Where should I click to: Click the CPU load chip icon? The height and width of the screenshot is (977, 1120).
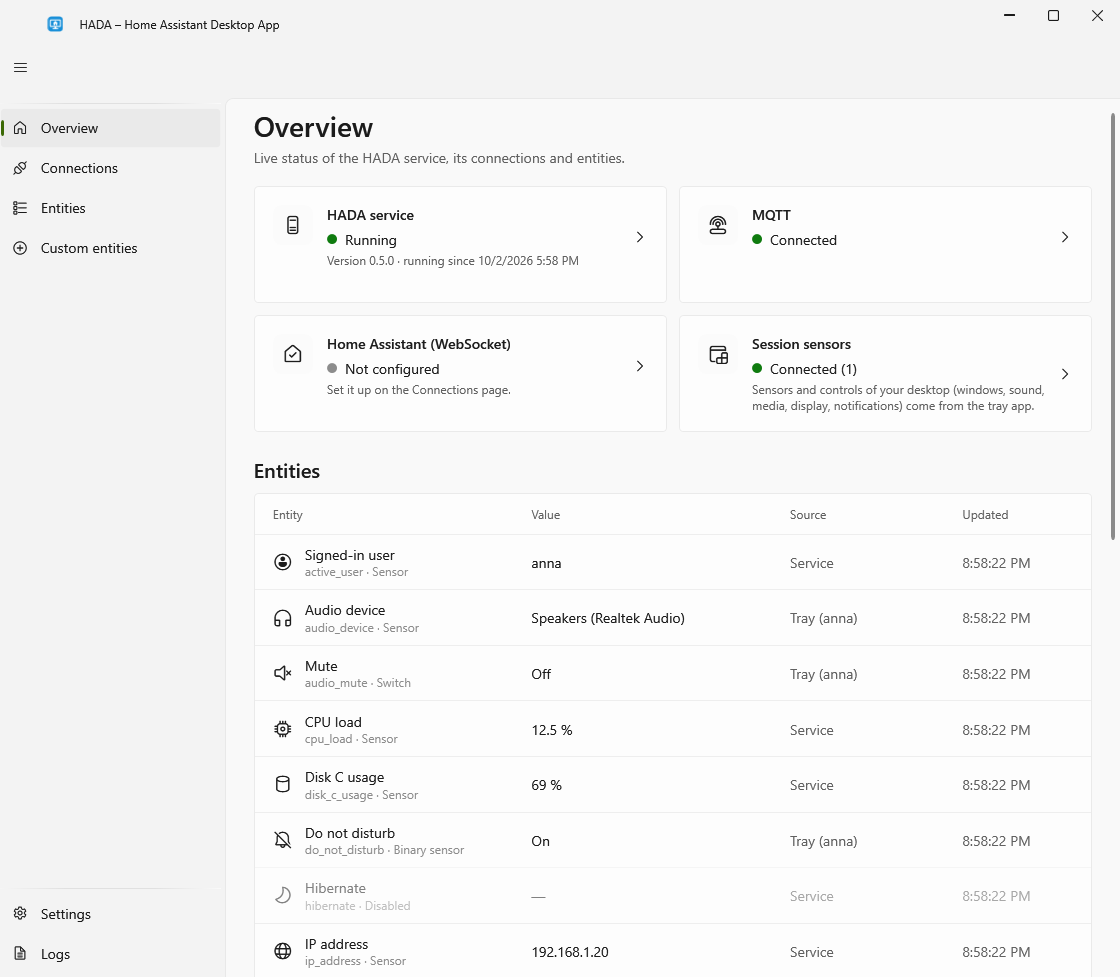(x=283, y=729)
